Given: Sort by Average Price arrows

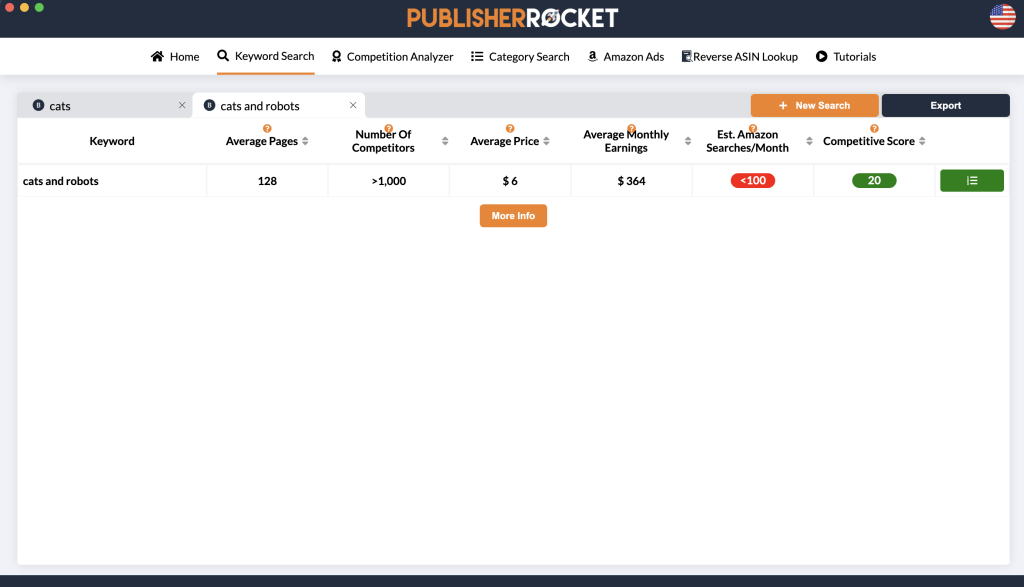Looking at the screenshot, I should point(546,142).
